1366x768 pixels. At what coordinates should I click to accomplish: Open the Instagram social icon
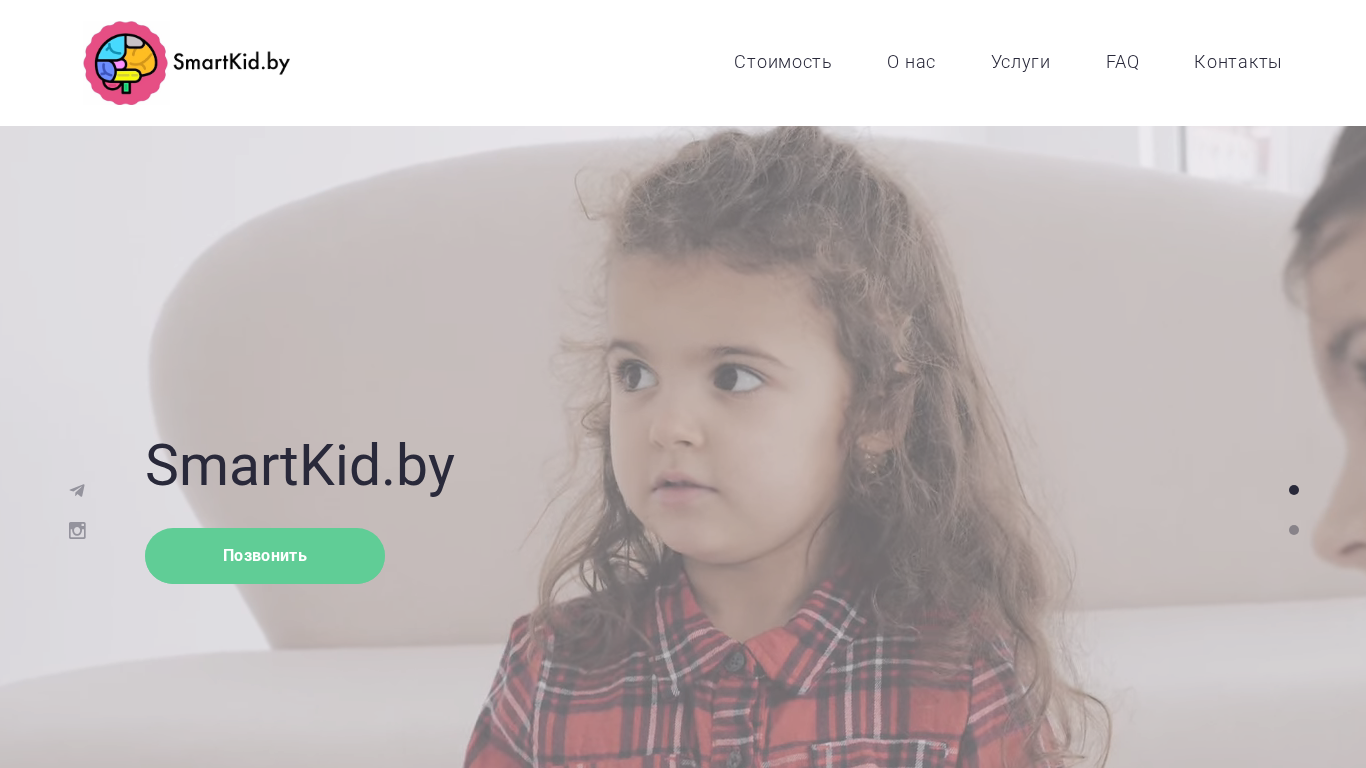click(x=77, y=530)
